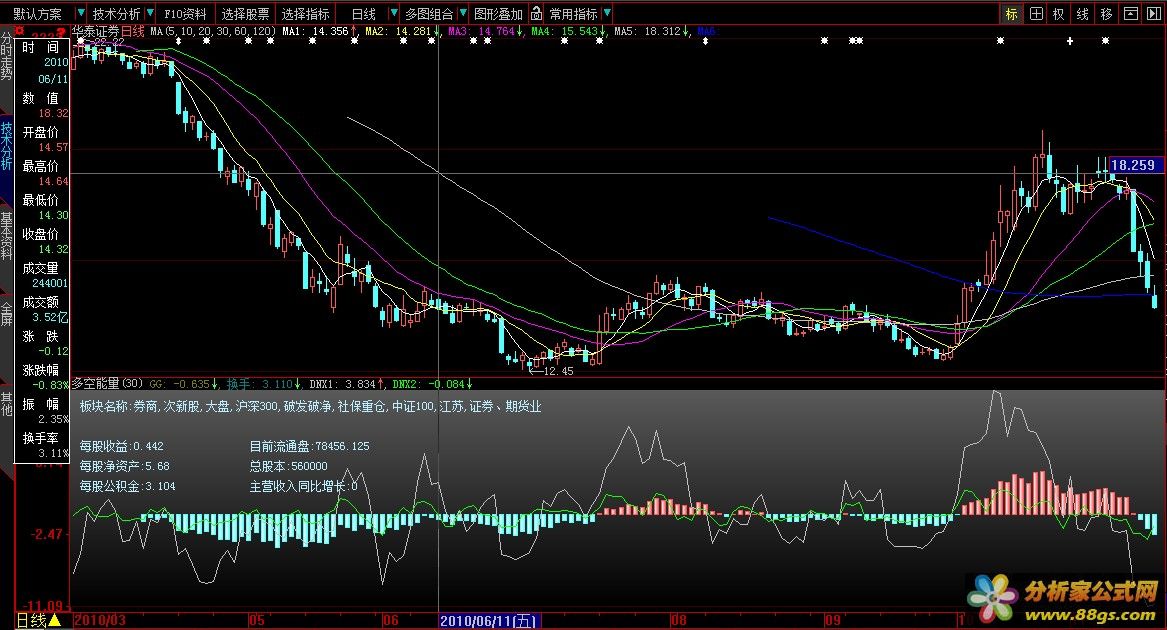This screenshot has width=1167, height=630.
Task: Click the 每股净资产:5.68 text
Action: (124, 466)
